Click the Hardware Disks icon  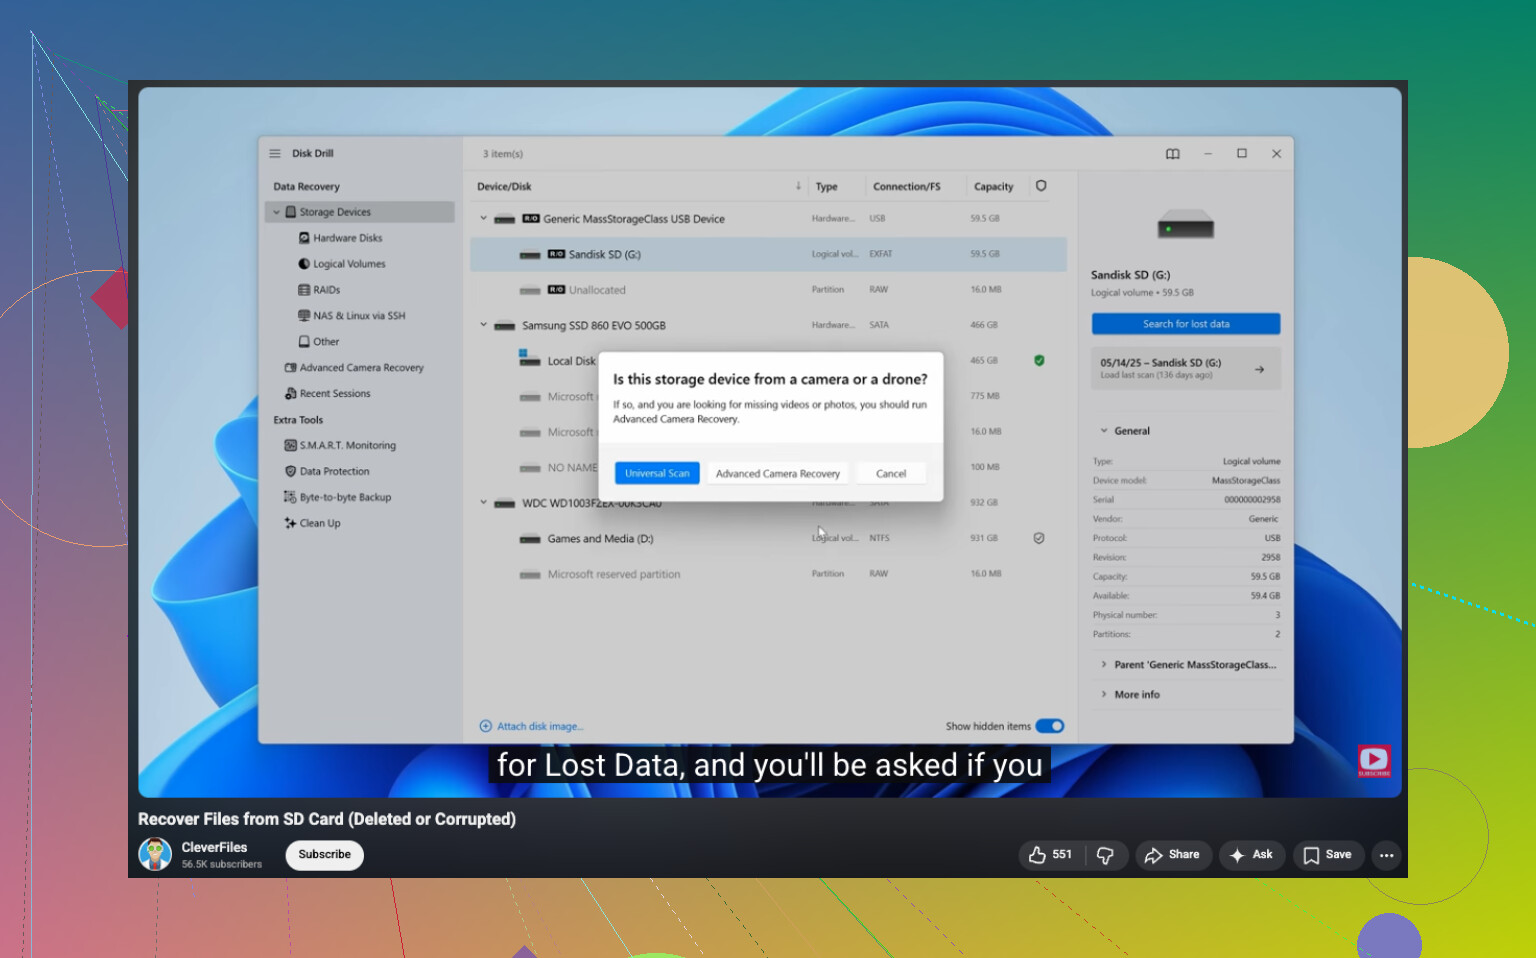[304, 238]
